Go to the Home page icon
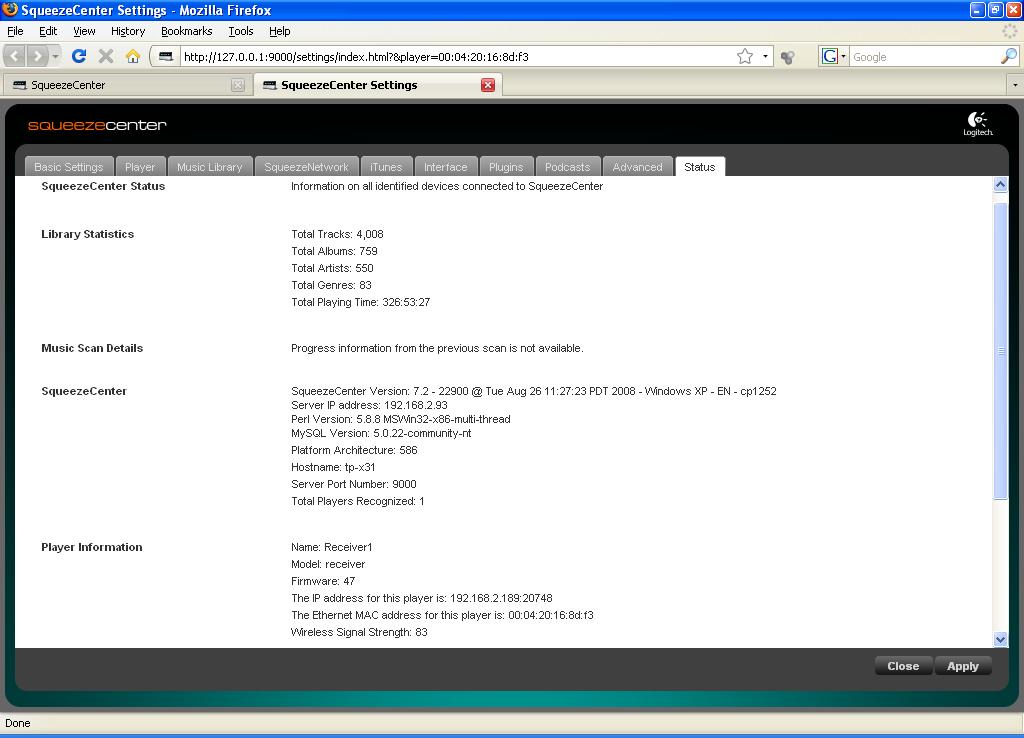1024x738 pixels. (x=132, y=57)
